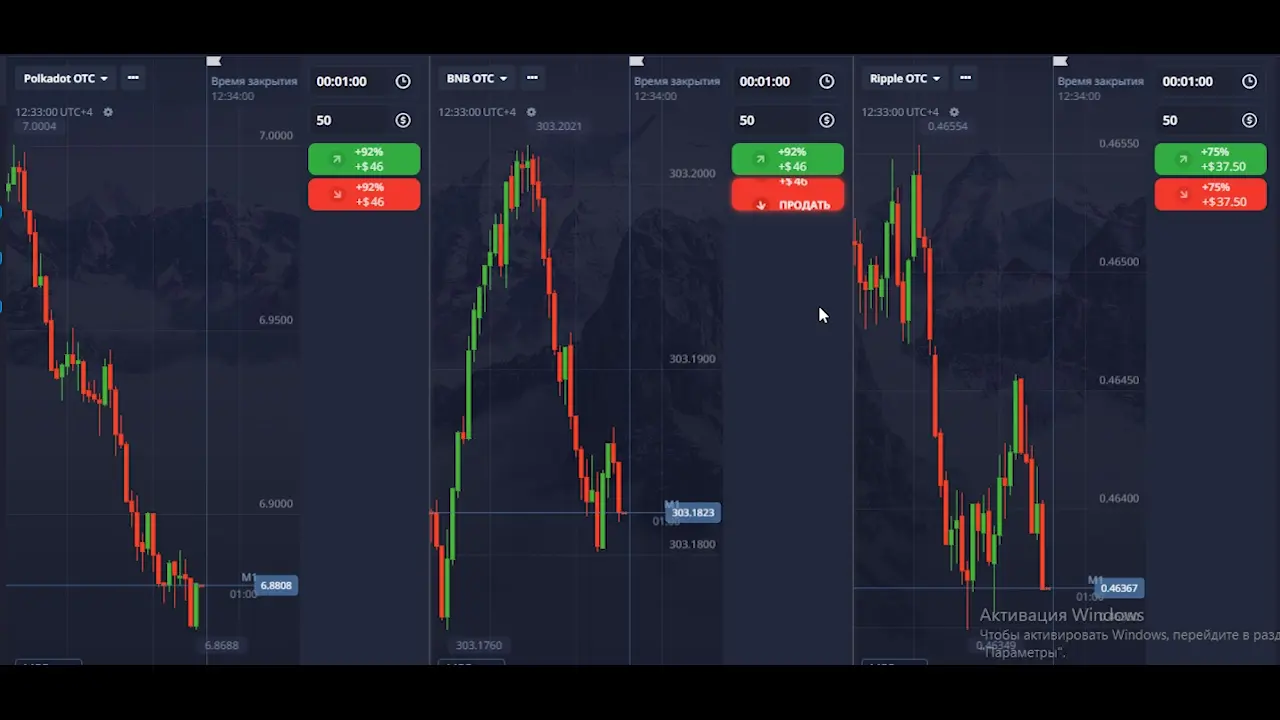Expand the BNB OTC asset selector
Screen dimensions: 1280x720
click(x=477, y=78)
